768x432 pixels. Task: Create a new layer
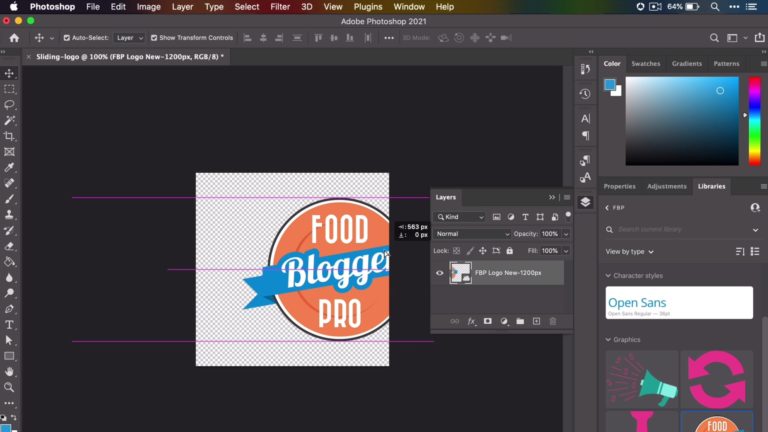[536, 321]
